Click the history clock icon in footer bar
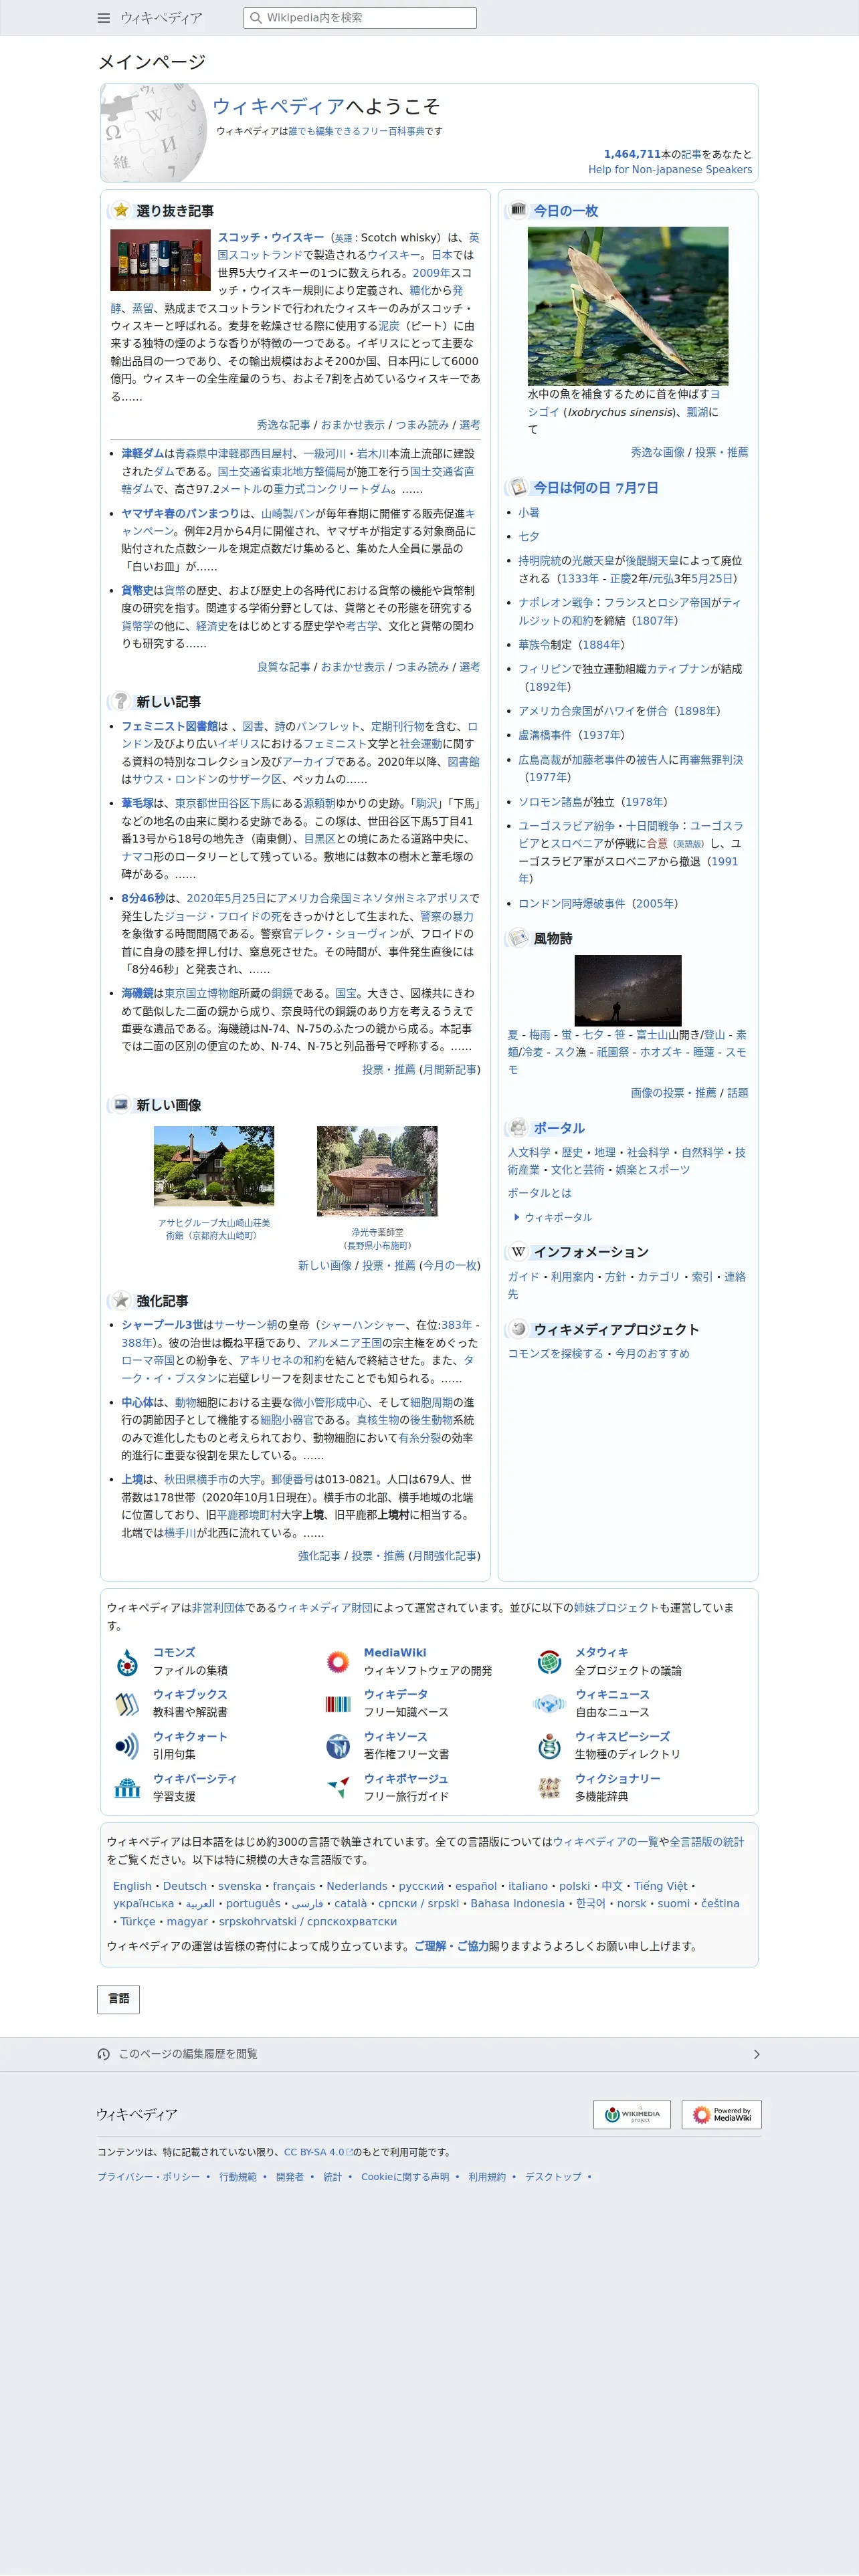 103,2054
